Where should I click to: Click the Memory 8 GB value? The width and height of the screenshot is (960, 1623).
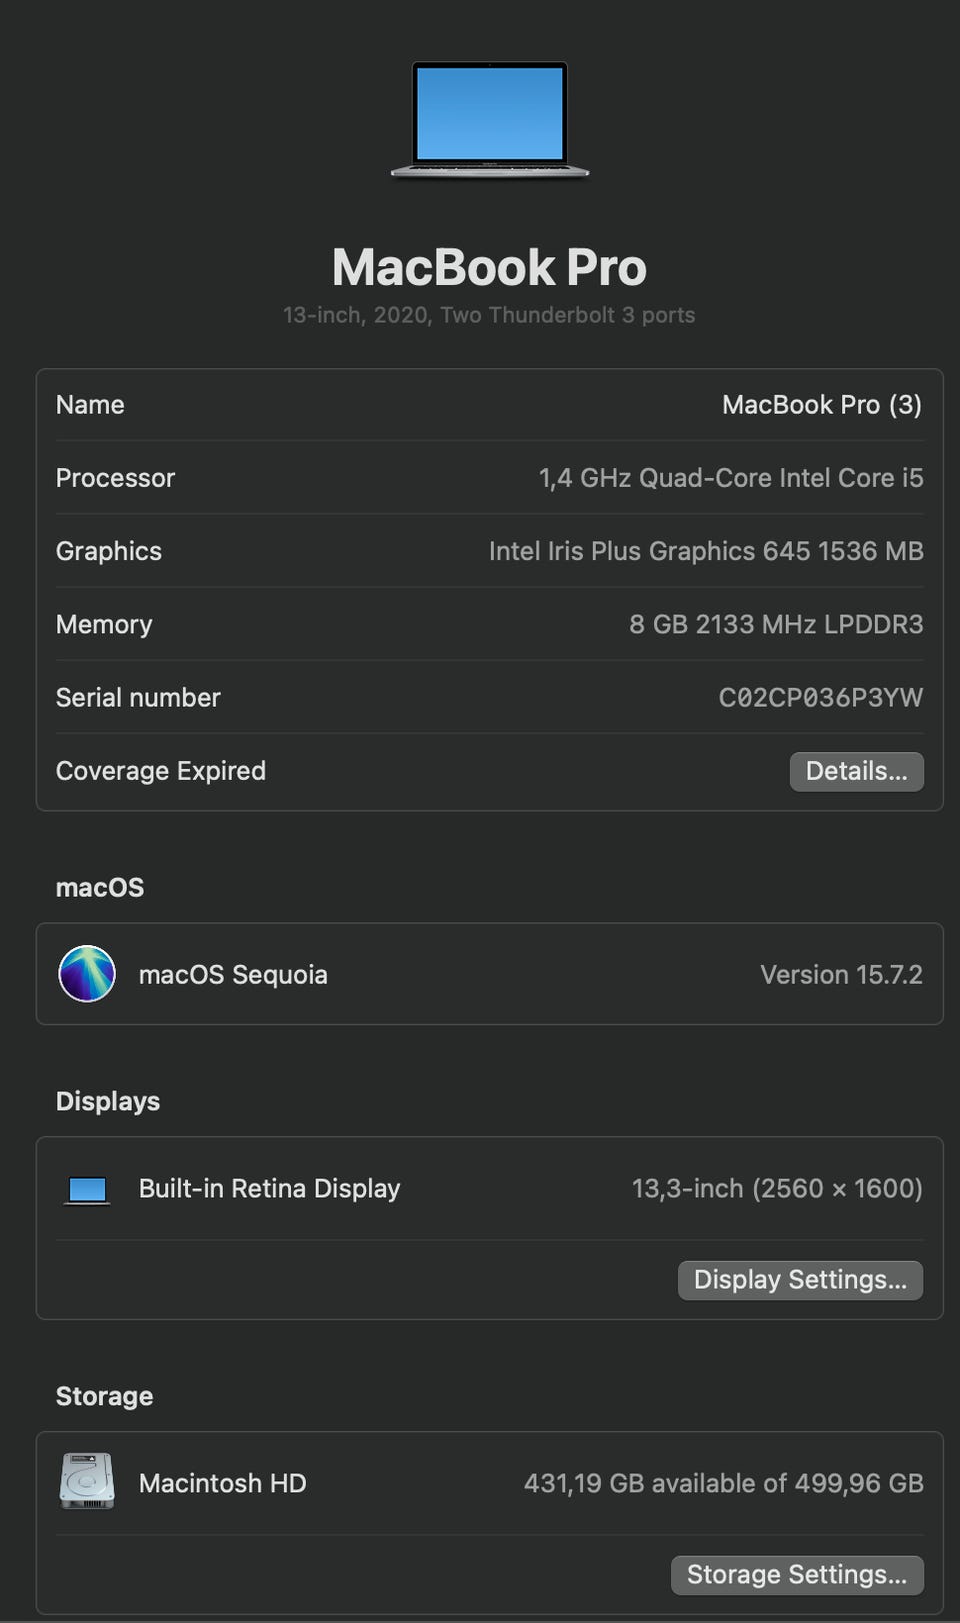click(x=775, y=625)
